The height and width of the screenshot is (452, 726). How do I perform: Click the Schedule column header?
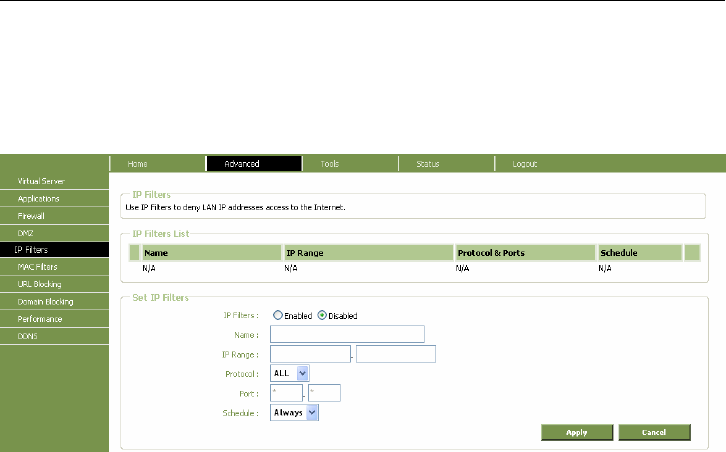pyautogui.click(x=640, y=253)
